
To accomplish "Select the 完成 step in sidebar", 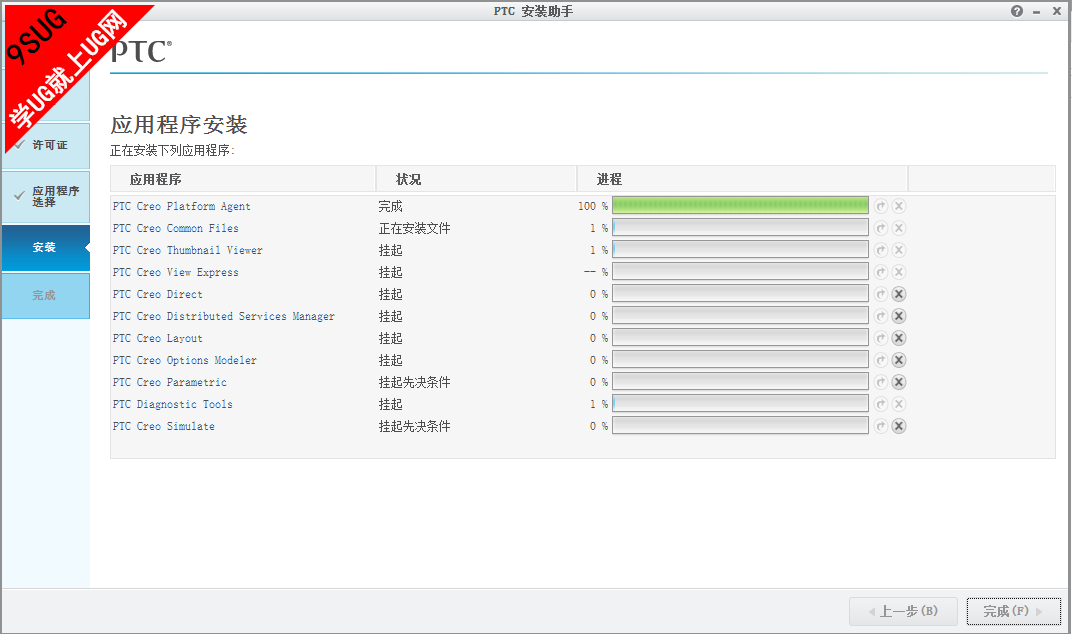I will click(x=46, y=295).
